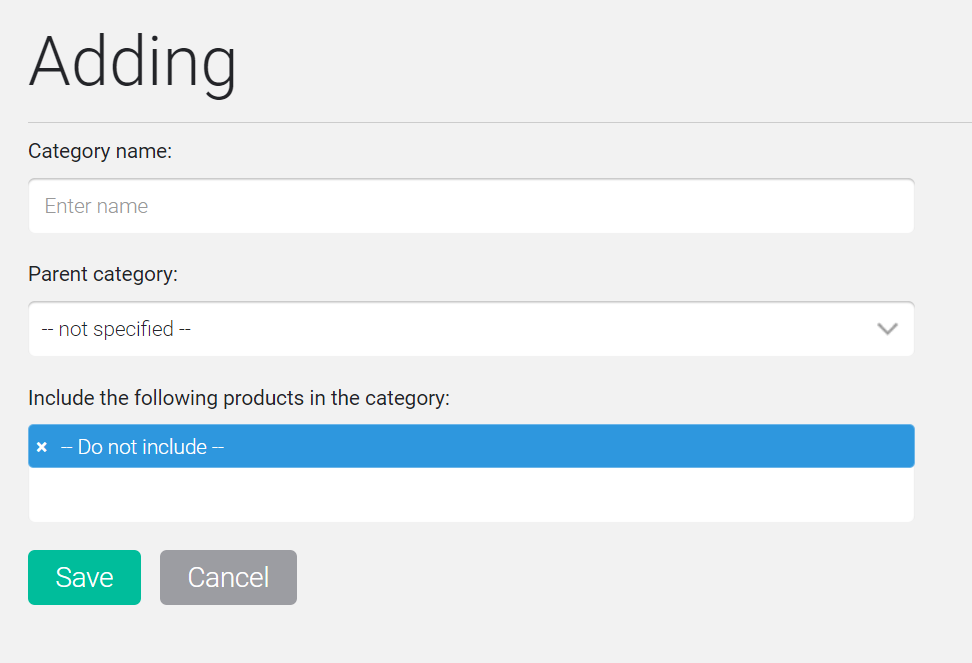Image resolution: width=972 pixels, height=663 pixels.
Task: Save the new category
Action: point(84,577)
